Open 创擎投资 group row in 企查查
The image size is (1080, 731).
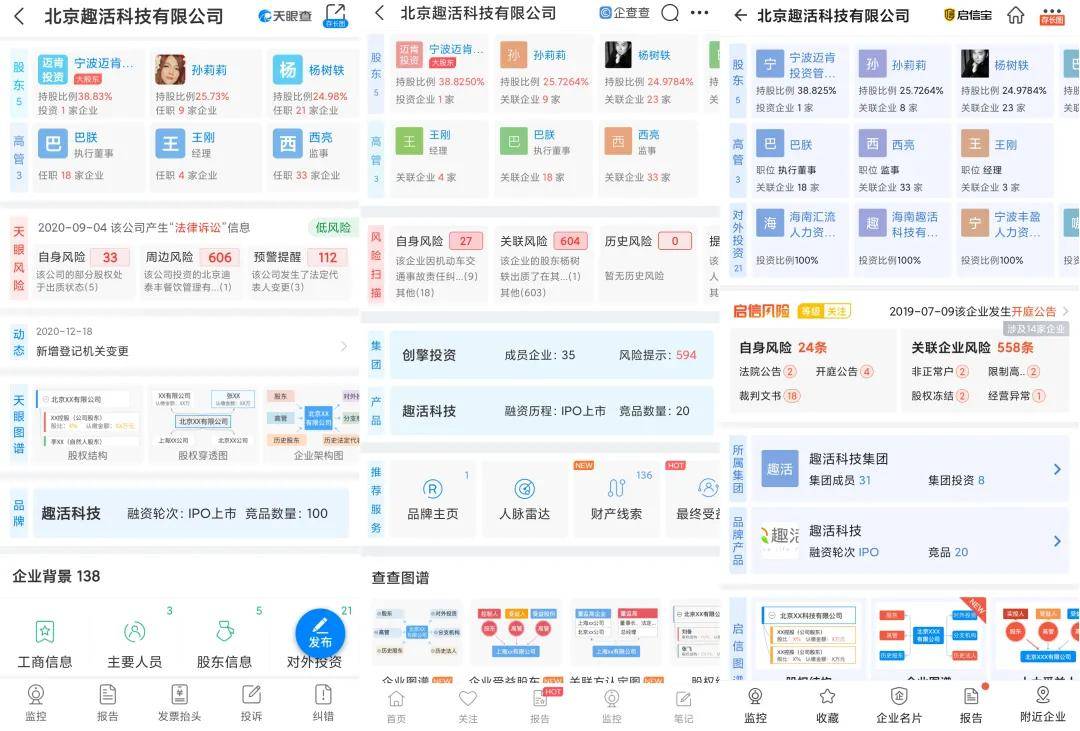[x=551, y=355]
